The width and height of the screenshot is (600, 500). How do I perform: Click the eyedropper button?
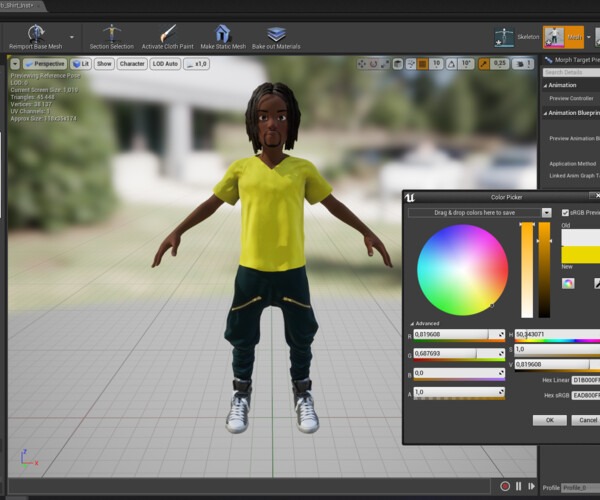point(597,283)
